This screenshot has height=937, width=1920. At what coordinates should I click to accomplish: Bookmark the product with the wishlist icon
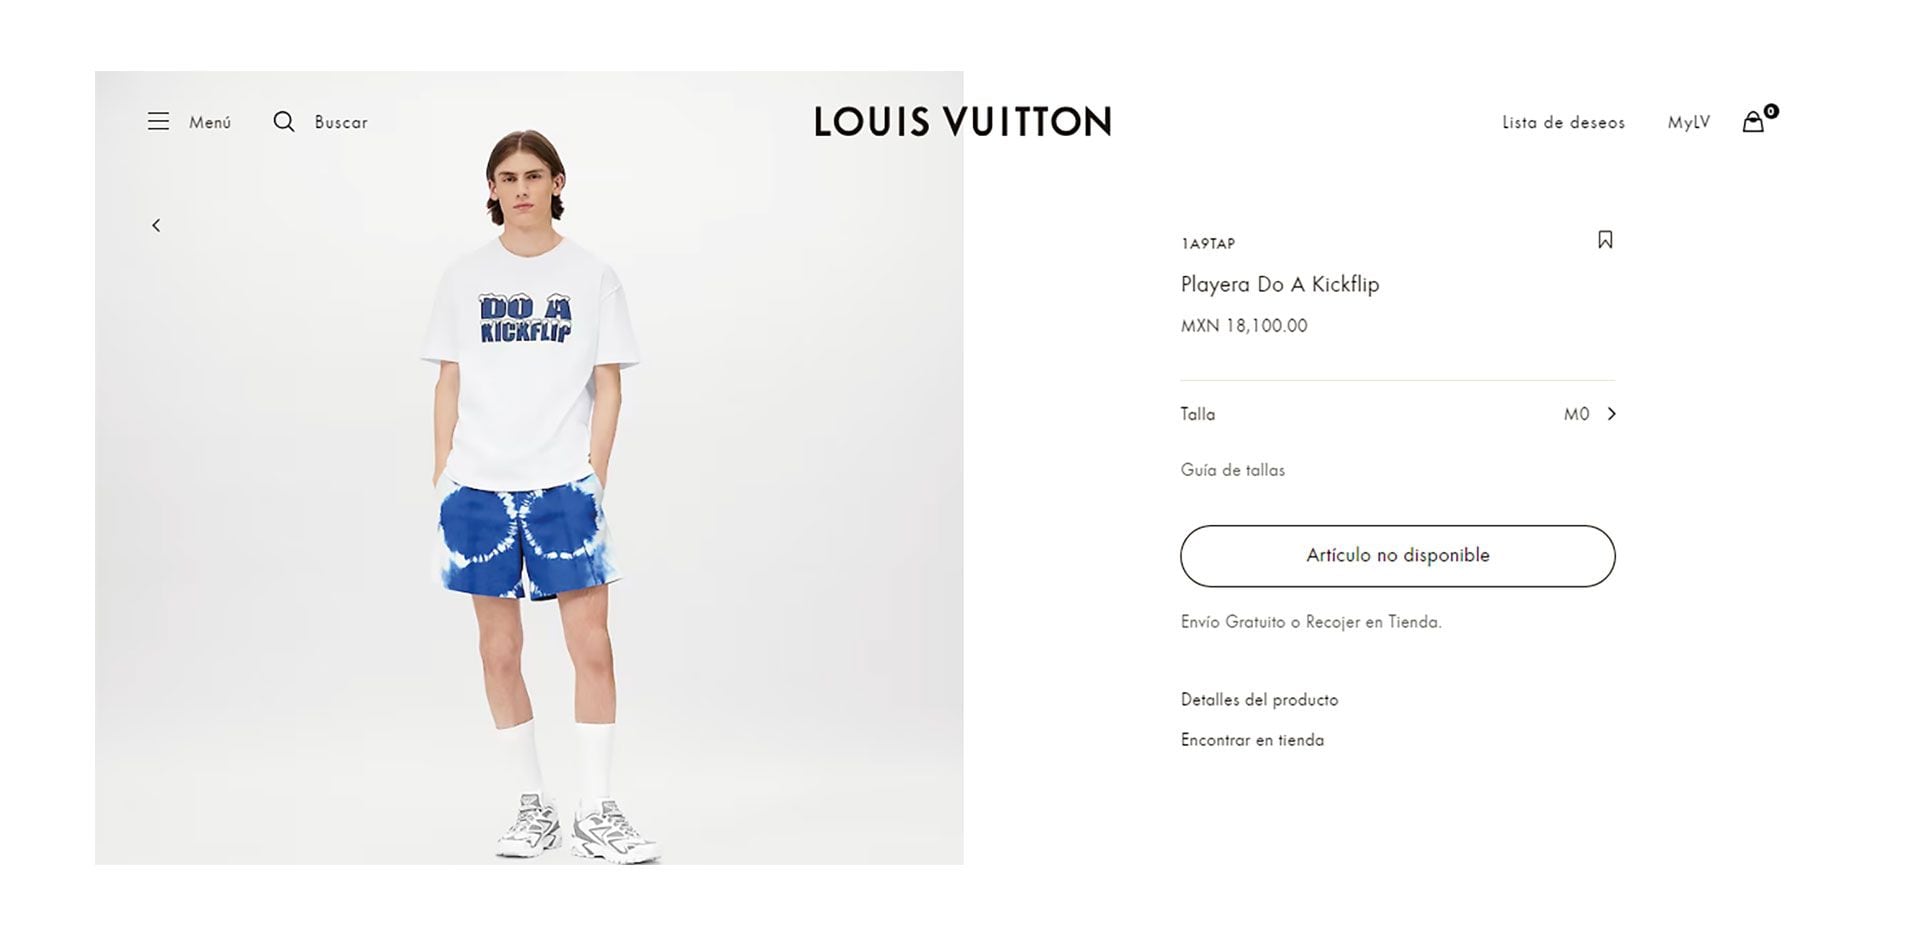click(x=1605, y=240)
